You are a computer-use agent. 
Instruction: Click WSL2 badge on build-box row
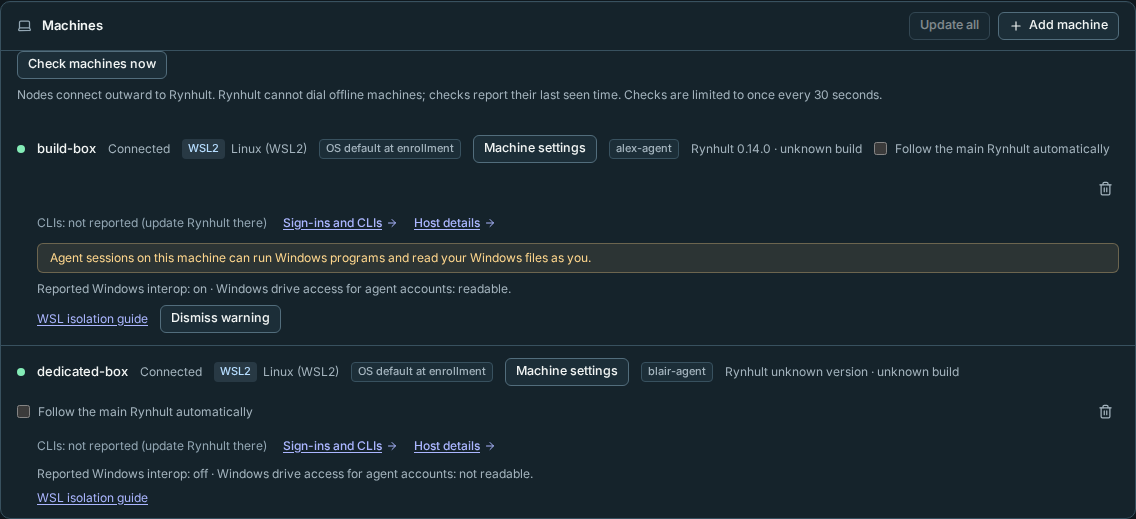[x=203, y=149]
